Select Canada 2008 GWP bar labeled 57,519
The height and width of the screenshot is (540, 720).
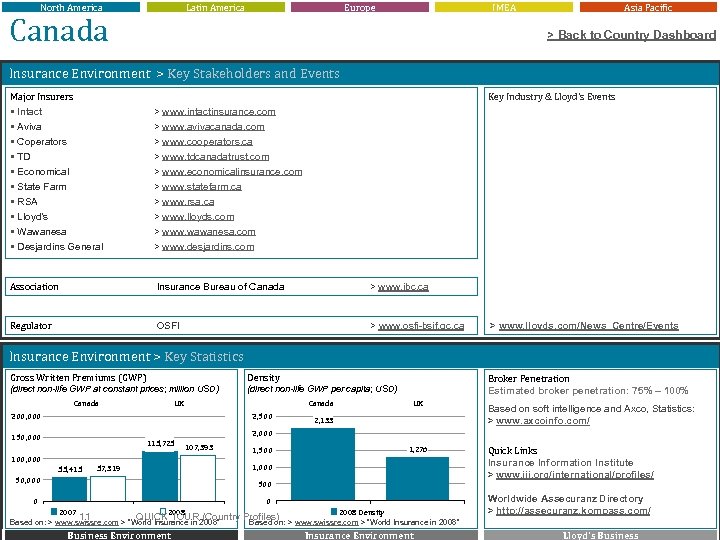tap(108, 489)
